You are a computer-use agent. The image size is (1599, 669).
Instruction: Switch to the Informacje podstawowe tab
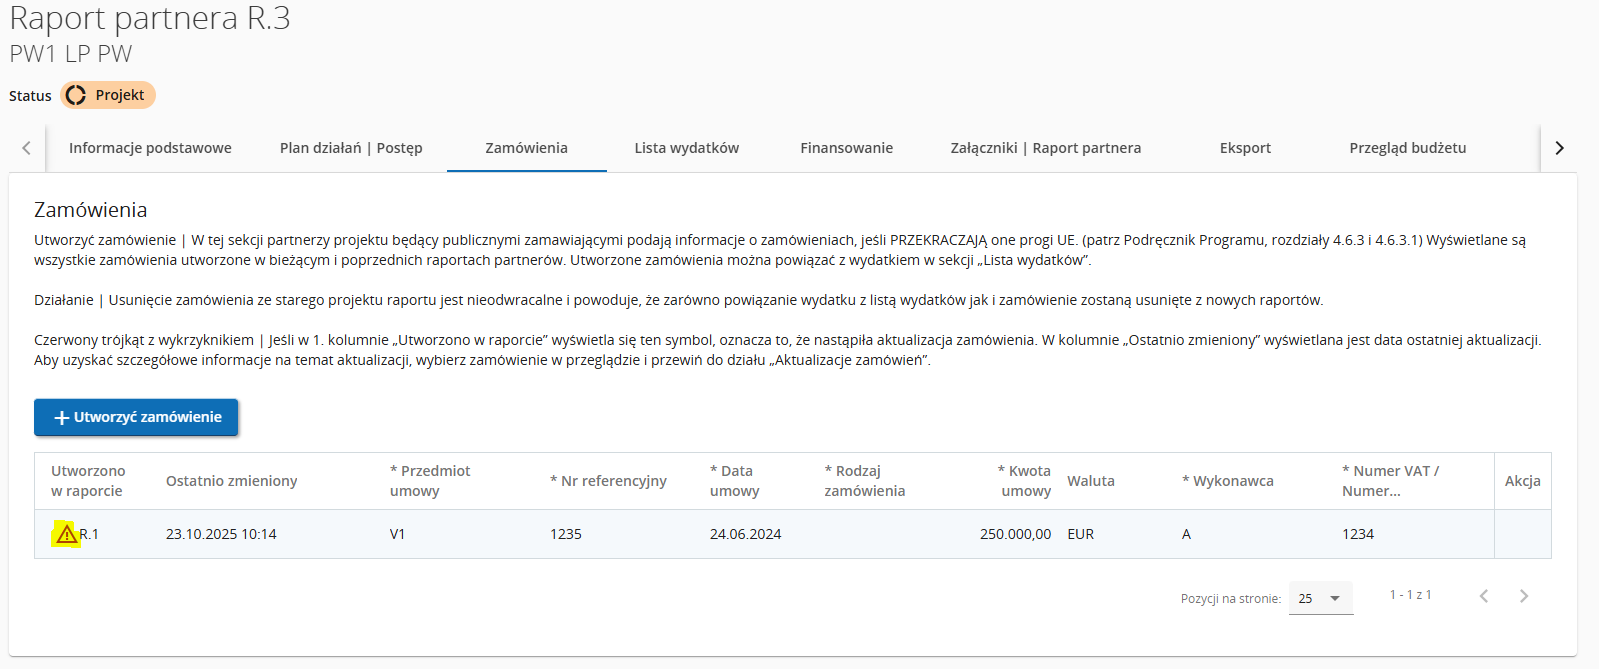point(150,148)
